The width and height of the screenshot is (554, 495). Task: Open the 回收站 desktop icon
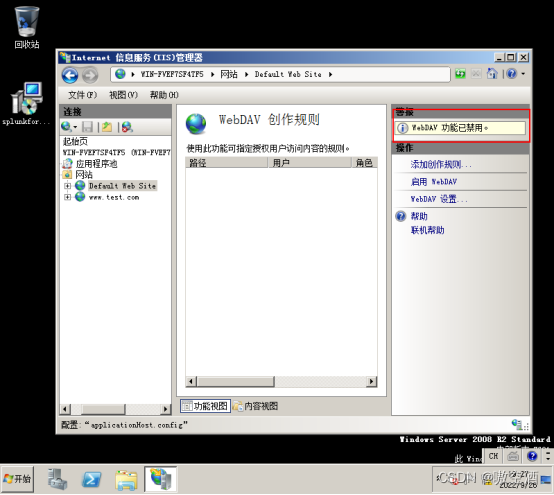(26, 28)
